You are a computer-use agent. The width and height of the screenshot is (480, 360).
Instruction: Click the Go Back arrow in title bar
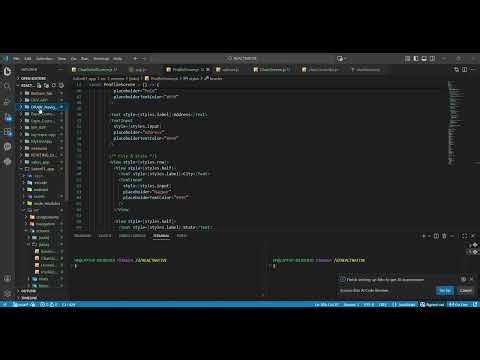(x=135, y=59)
